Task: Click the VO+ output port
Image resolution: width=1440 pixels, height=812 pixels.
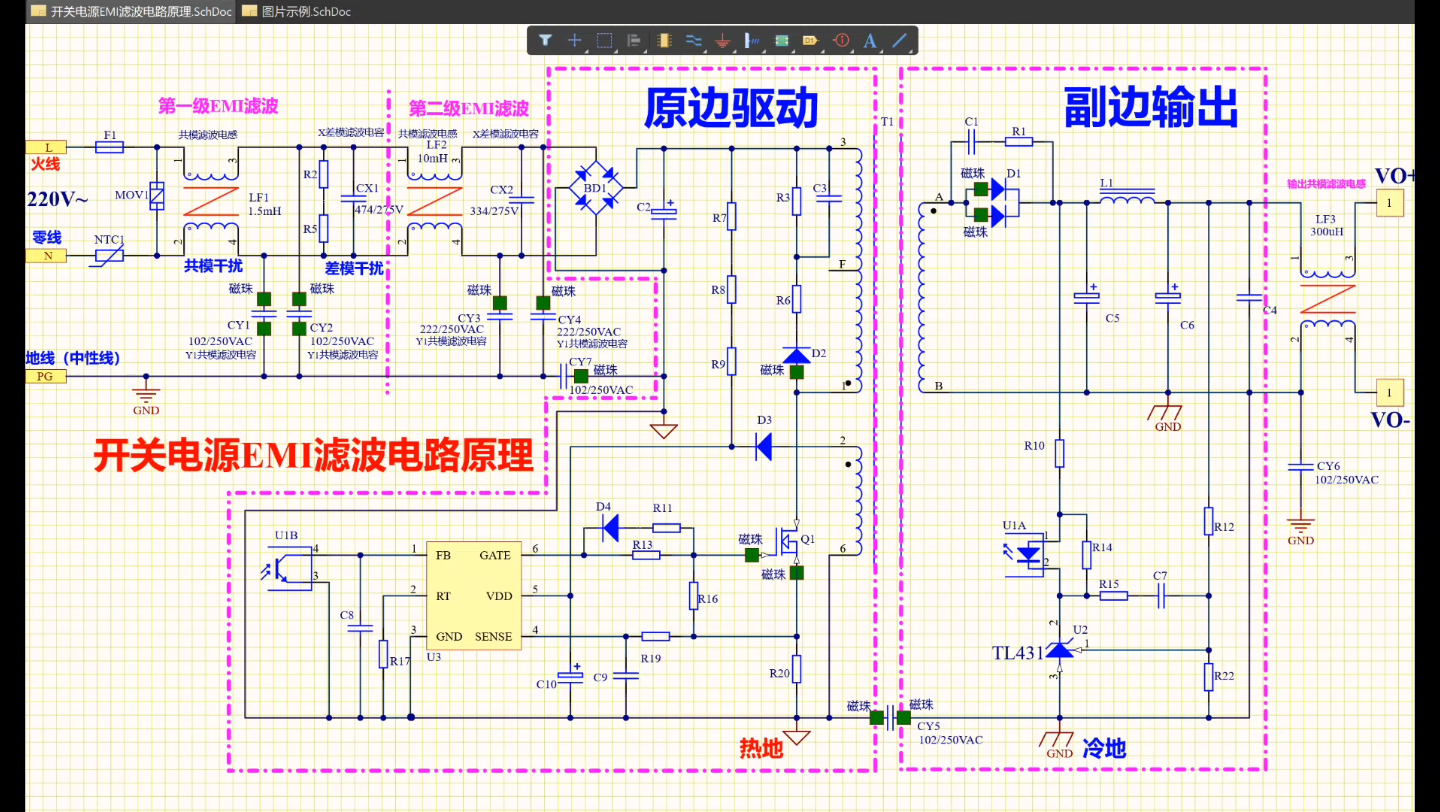Action: pos(1389,203)
